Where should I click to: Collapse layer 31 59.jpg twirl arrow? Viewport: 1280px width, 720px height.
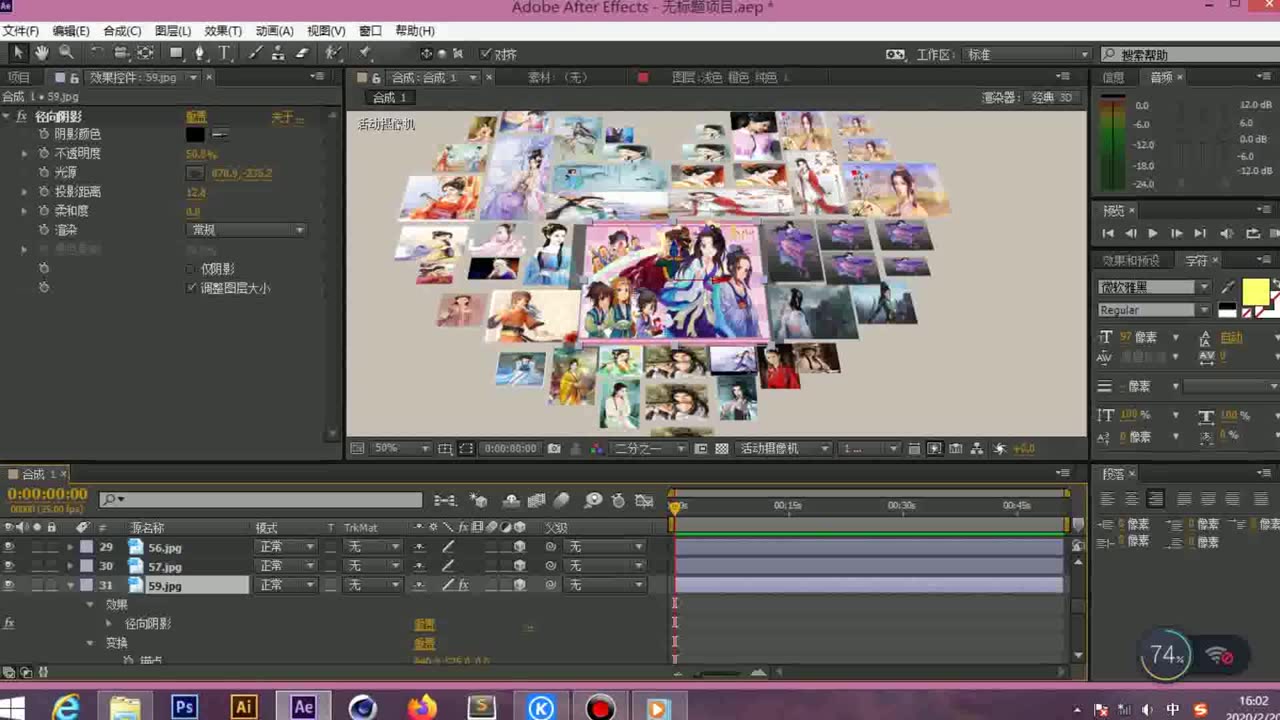(x=70, y=585)
